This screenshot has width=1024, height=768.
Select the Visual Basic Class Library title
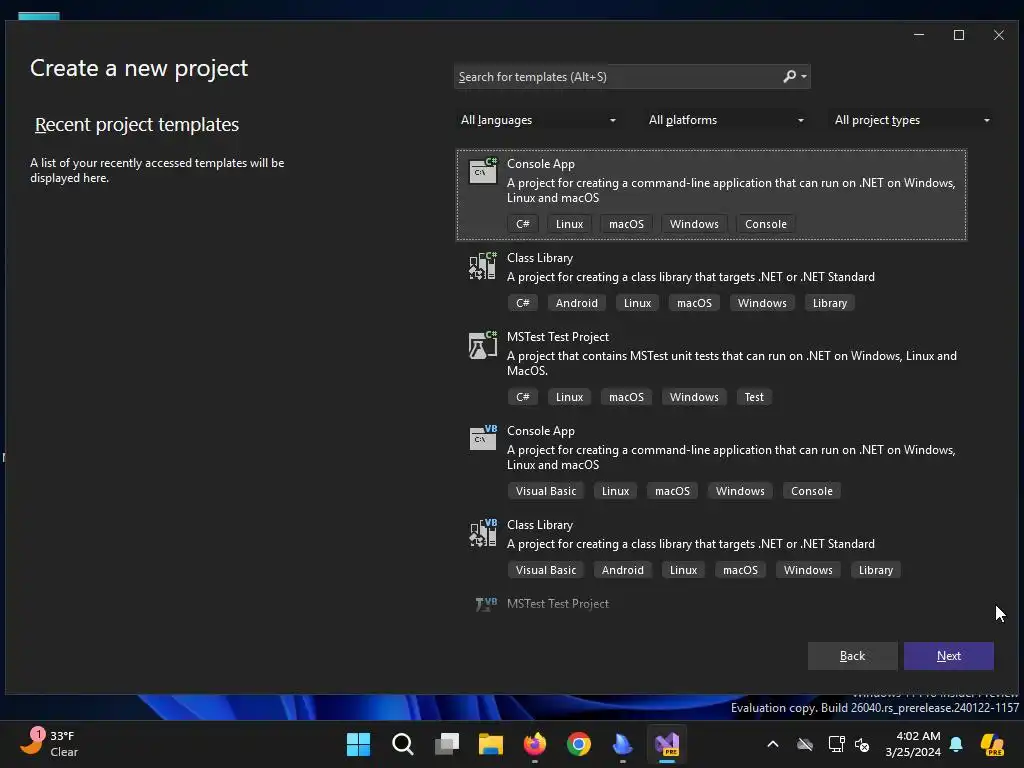pos(539,525)
